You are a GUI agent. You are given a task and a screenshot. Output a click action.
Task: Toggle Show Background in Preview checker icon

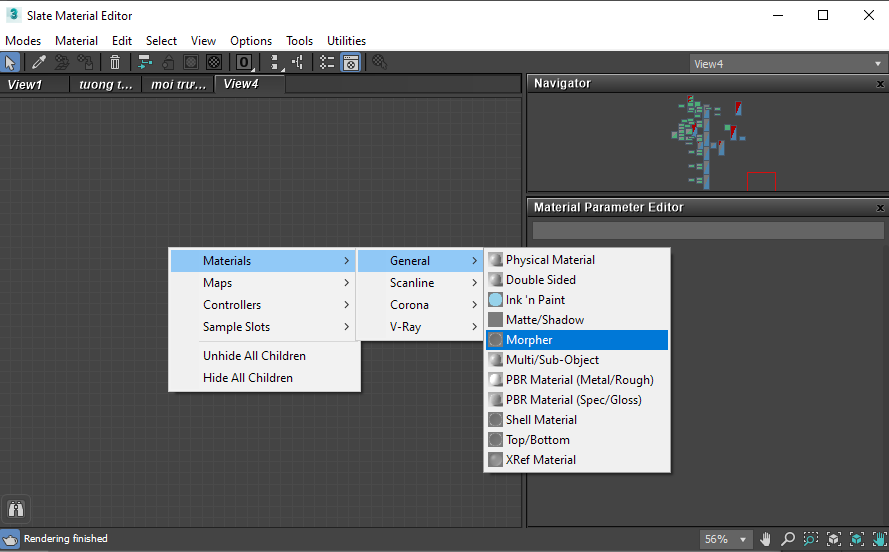pyautogui.click(x=213, y=62)
